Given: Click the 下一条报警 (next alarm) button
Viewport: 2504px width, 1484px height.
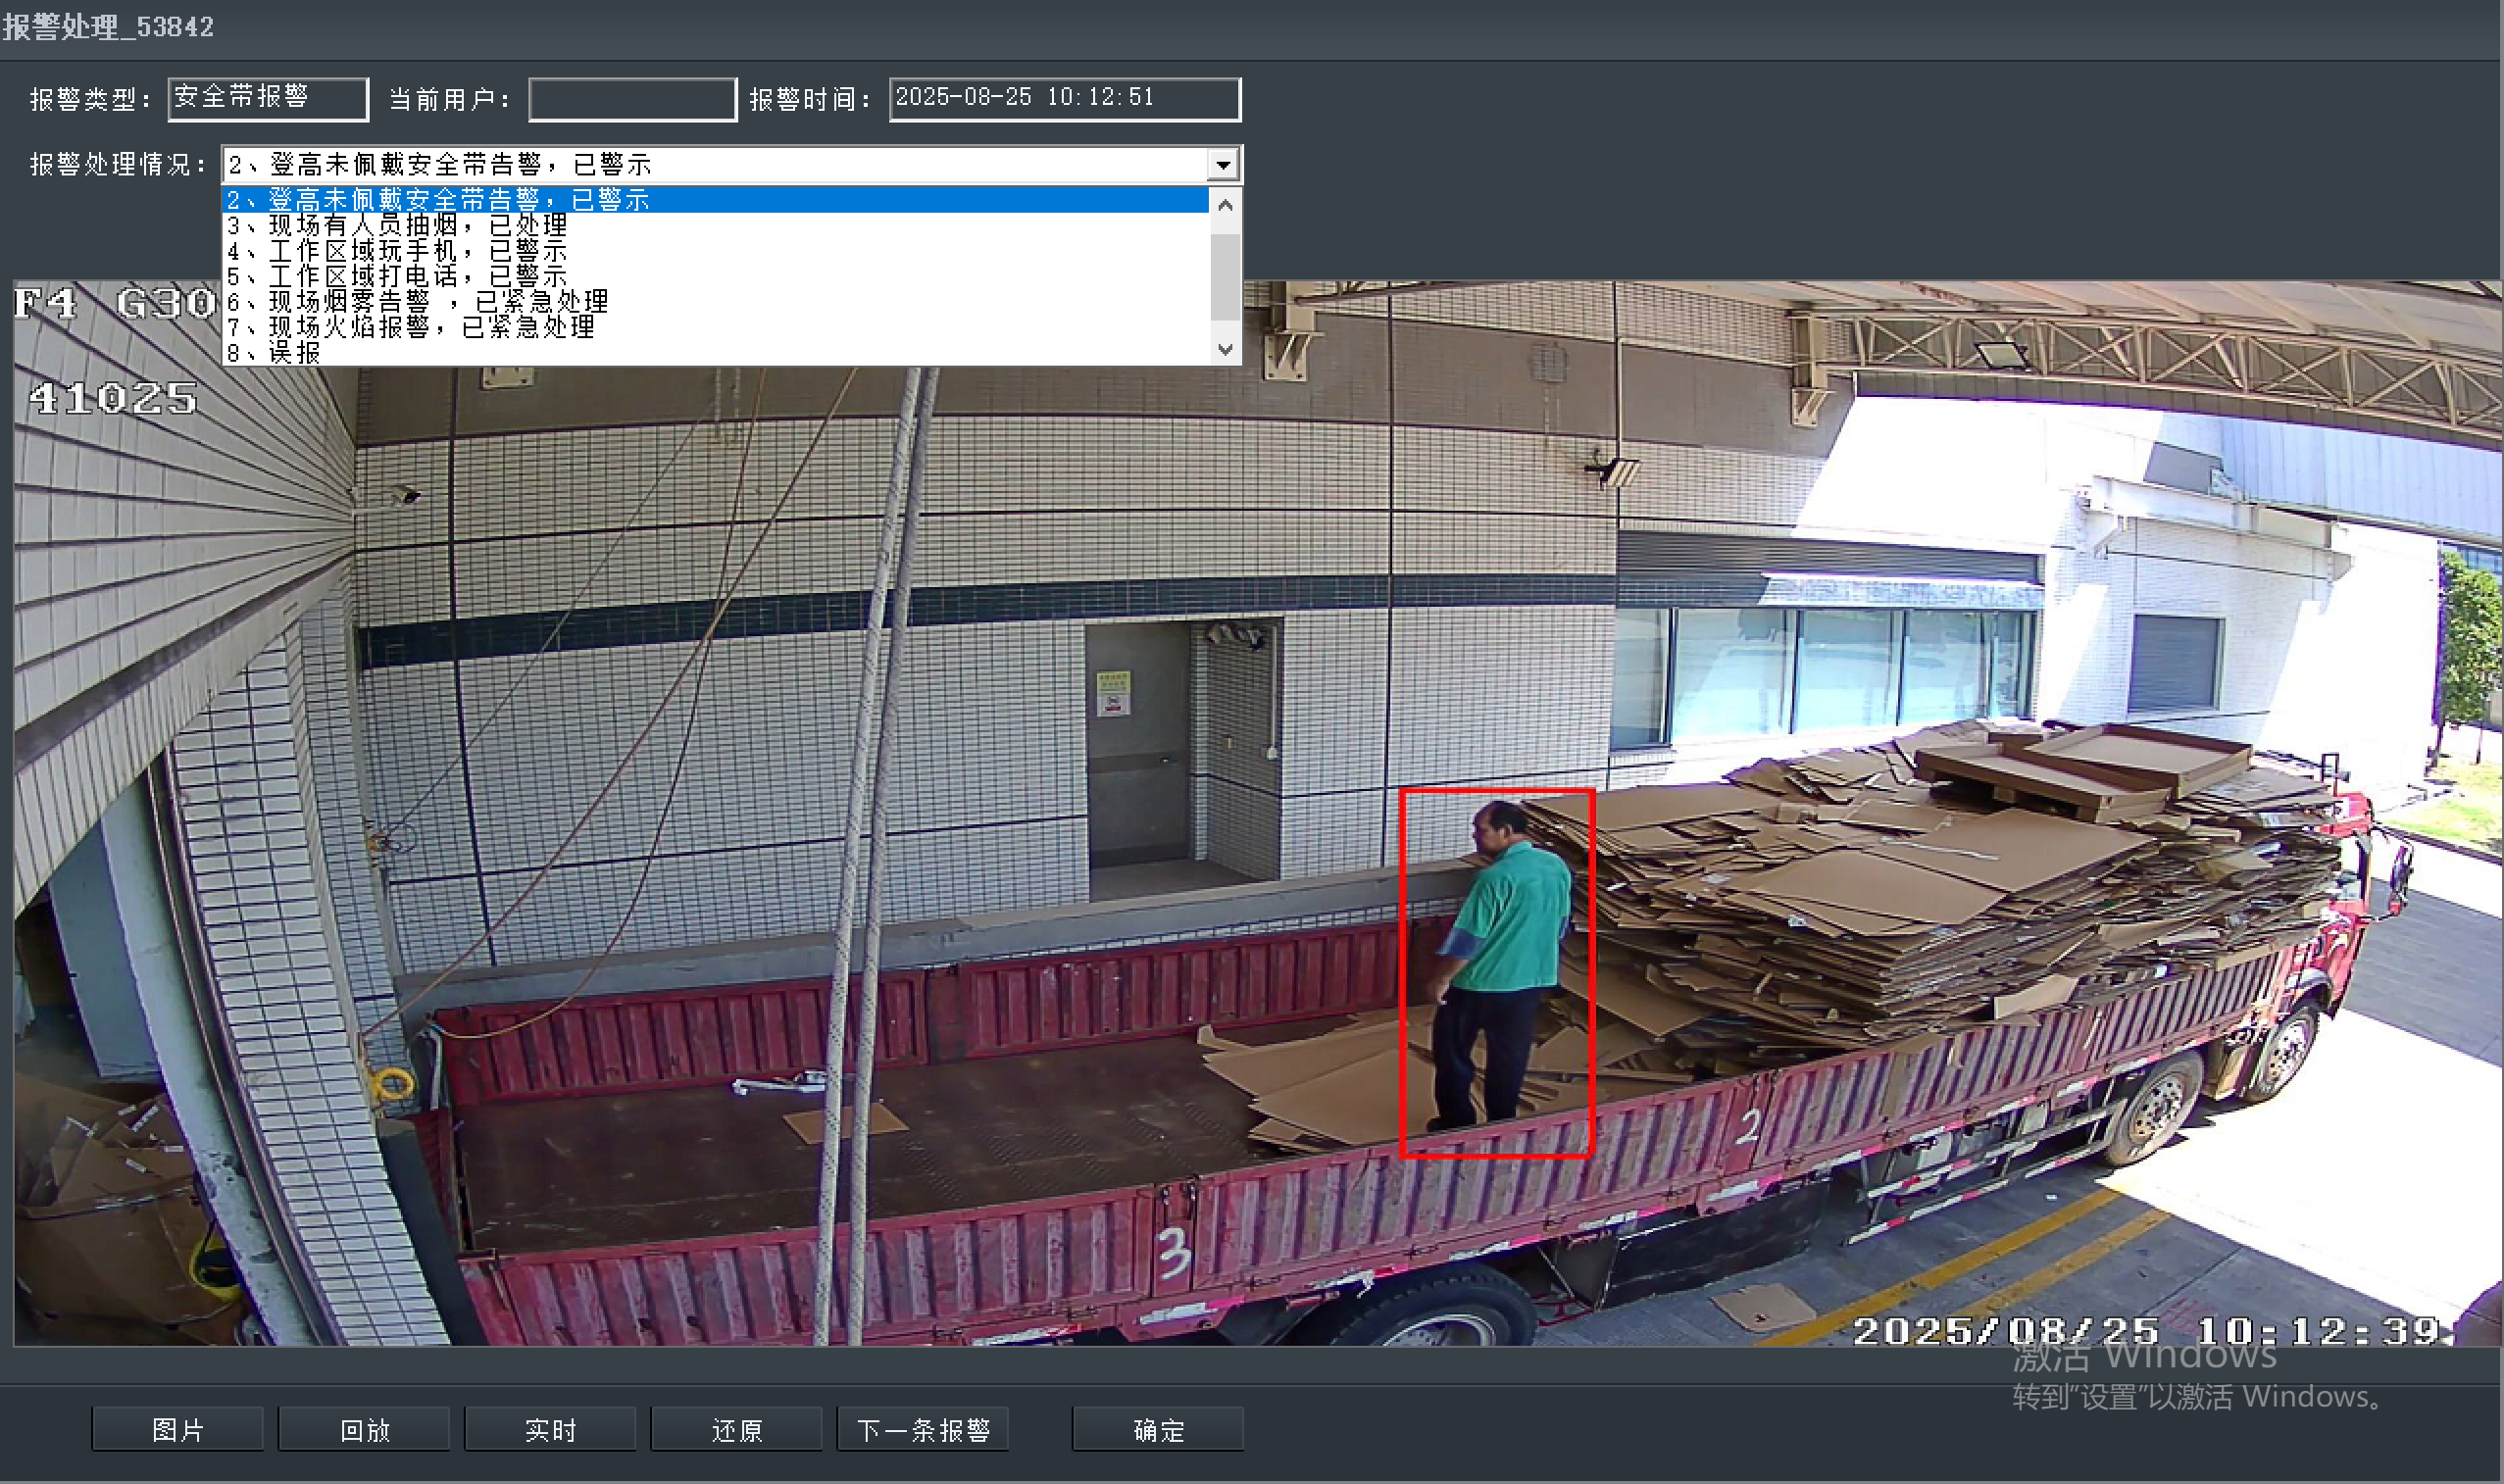Looking at the screenshot, I should click(922, 1428).
